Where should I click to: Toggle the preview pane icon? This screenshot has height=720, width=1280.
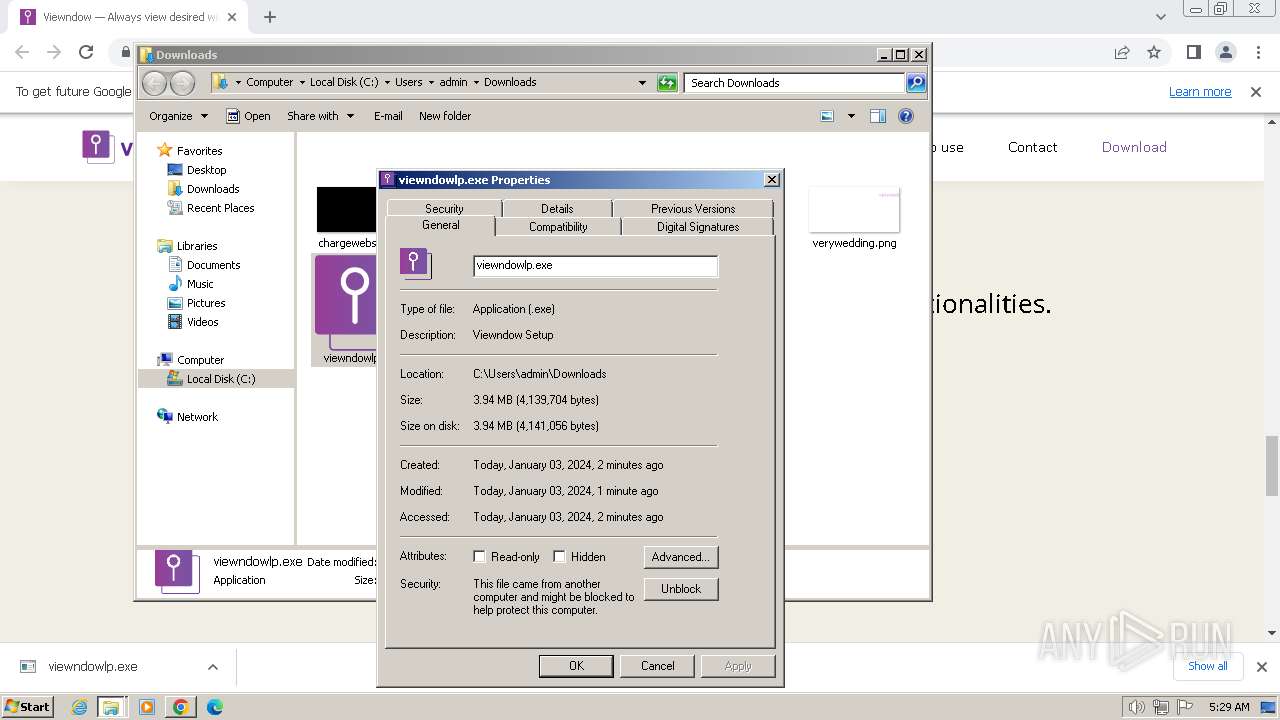[878, 116]
